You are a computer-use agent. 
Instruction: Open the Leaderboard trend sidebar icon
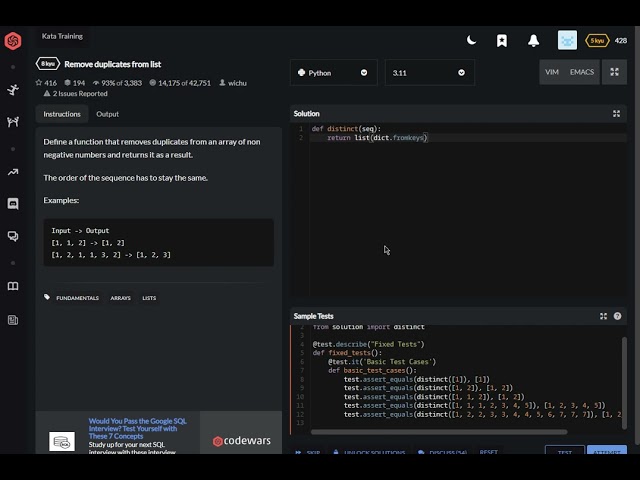click(x=13, y=172)
